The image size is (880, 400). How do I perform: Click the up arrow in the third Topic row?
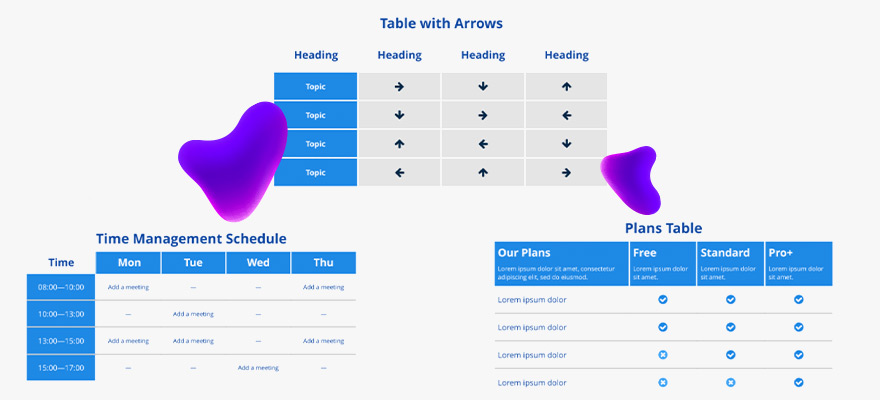(399, 144)
